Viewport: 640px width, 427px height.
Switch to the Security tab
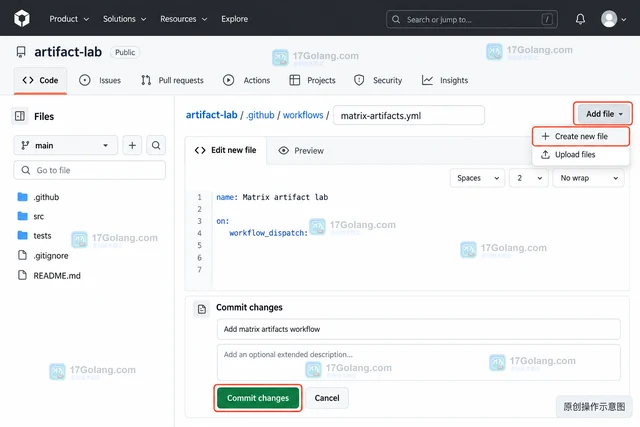378,80
